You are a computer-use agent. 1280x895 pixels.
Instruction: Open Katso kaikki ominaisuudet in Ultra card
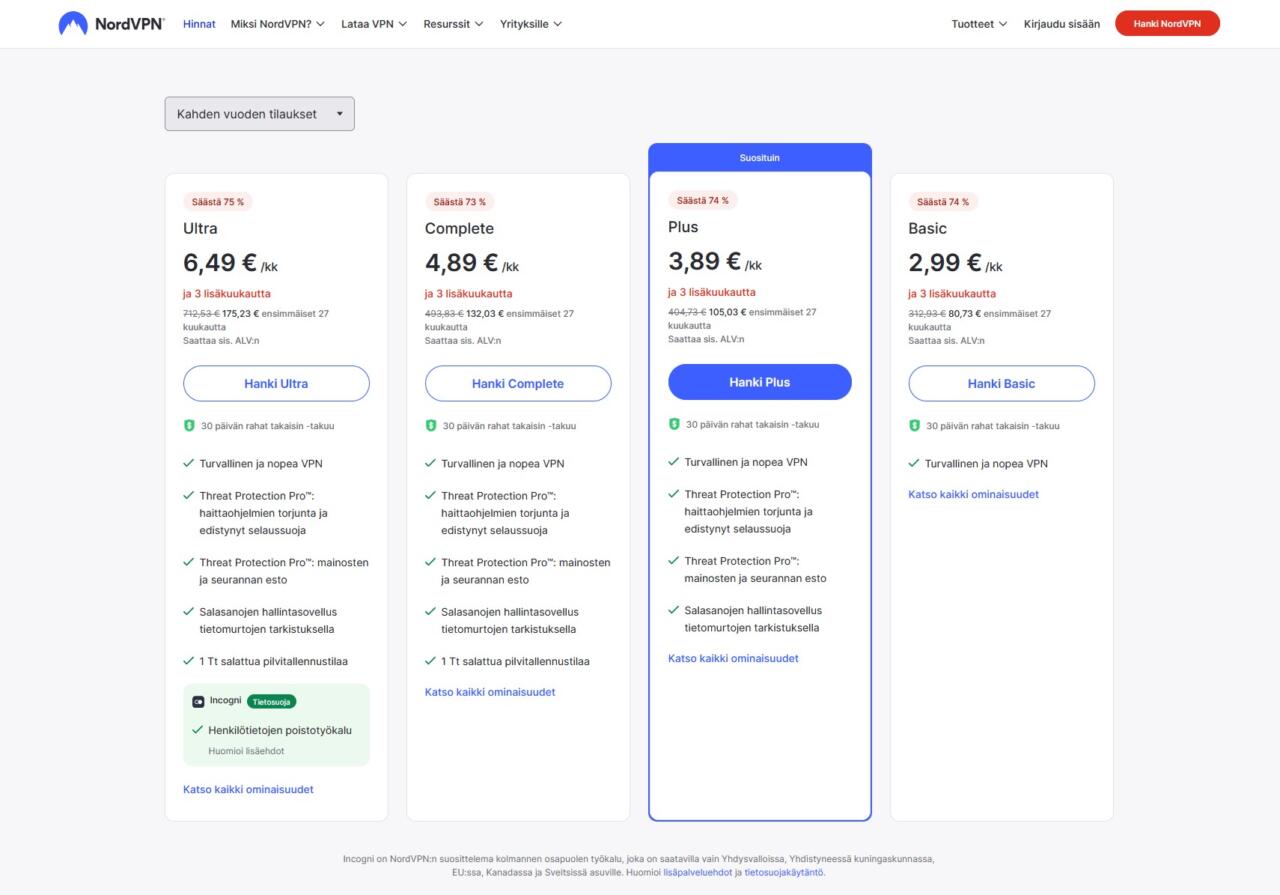[x=248, y=790]
